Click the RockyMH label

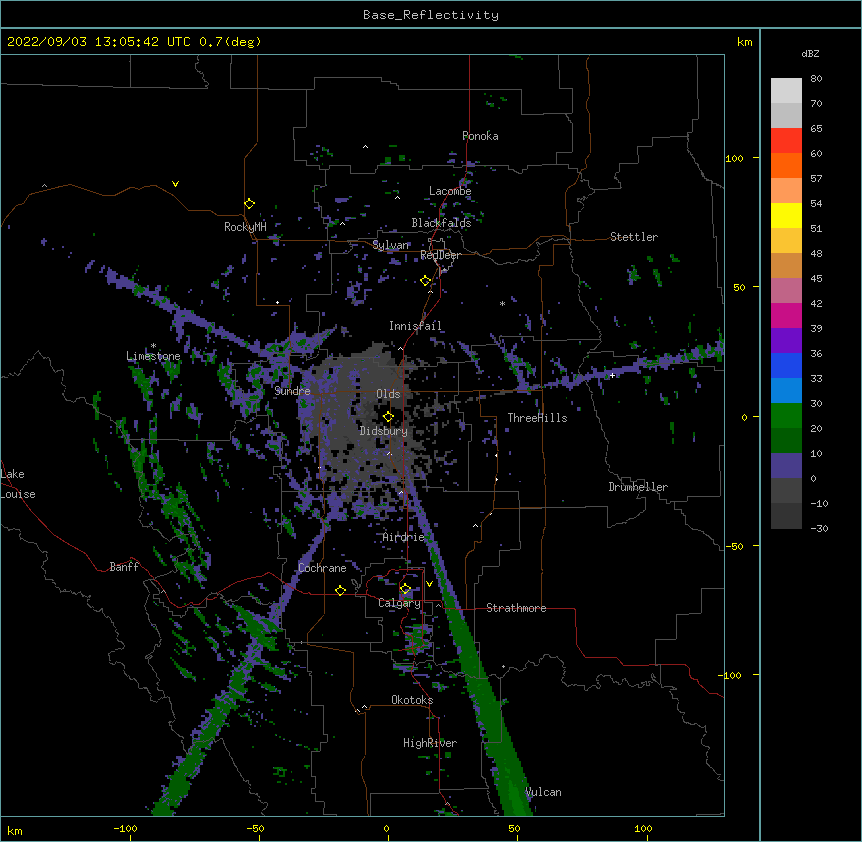tap(245, 227)
